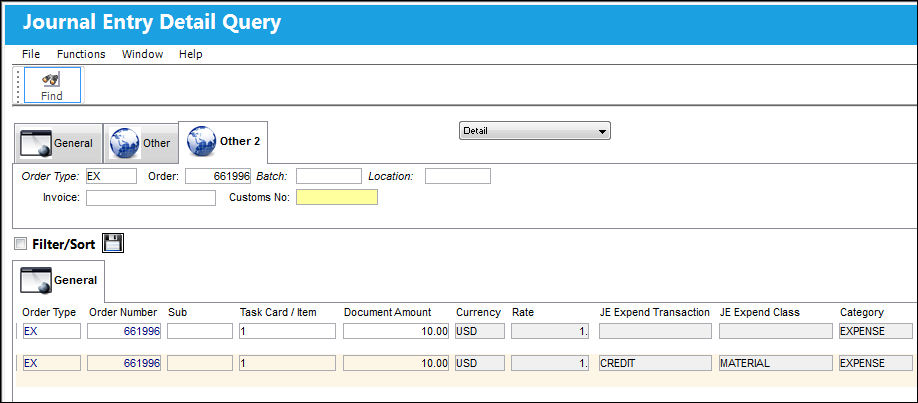The image size is (918, 403).
Task: Click the Category column header
Action: [862, 312]
